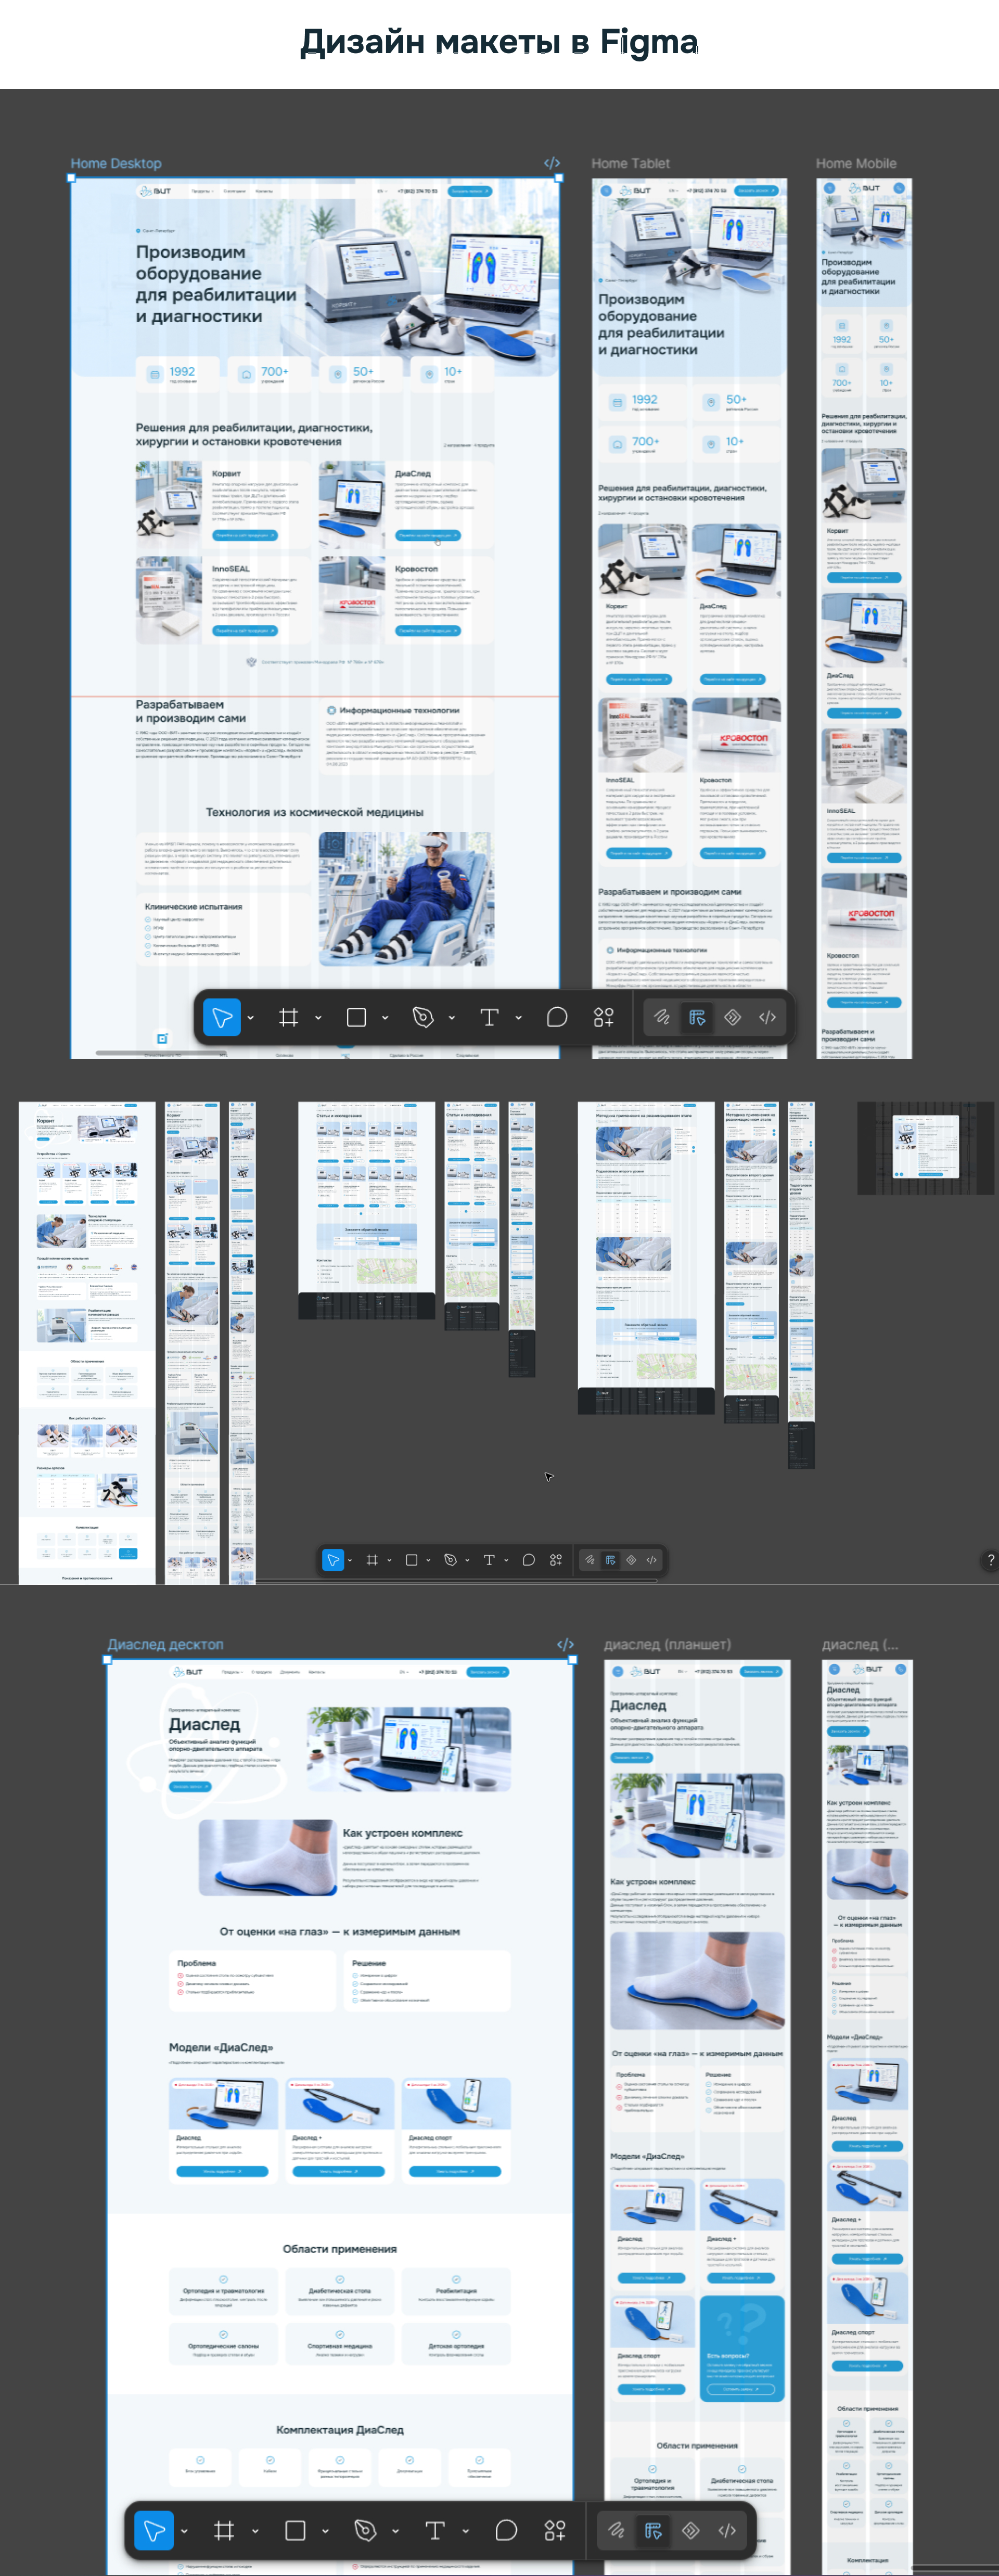Pick the Pen tool in the small overview canvas toolbar
This screenshot has width=999, height=2576.
coord(450,1560)
